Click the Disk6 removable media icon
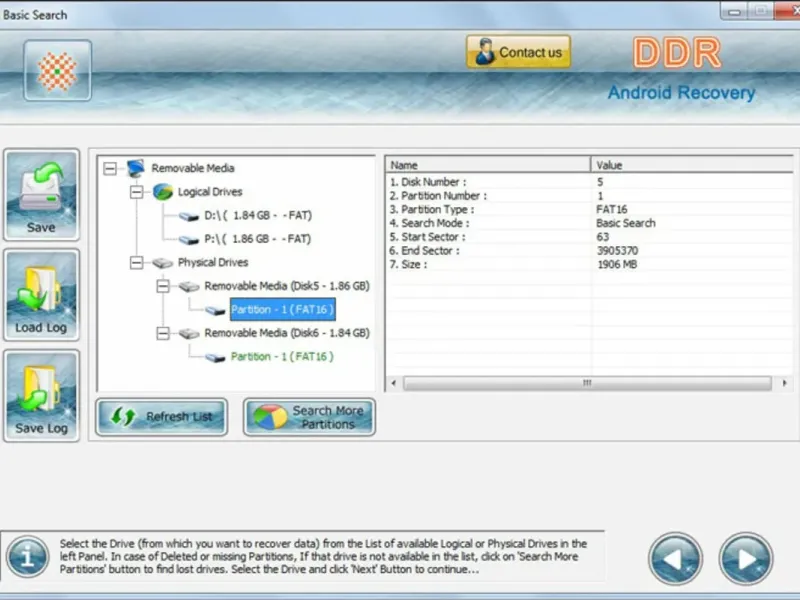The image size is (800, 600). pyautogui.click(x=189, y=334)
